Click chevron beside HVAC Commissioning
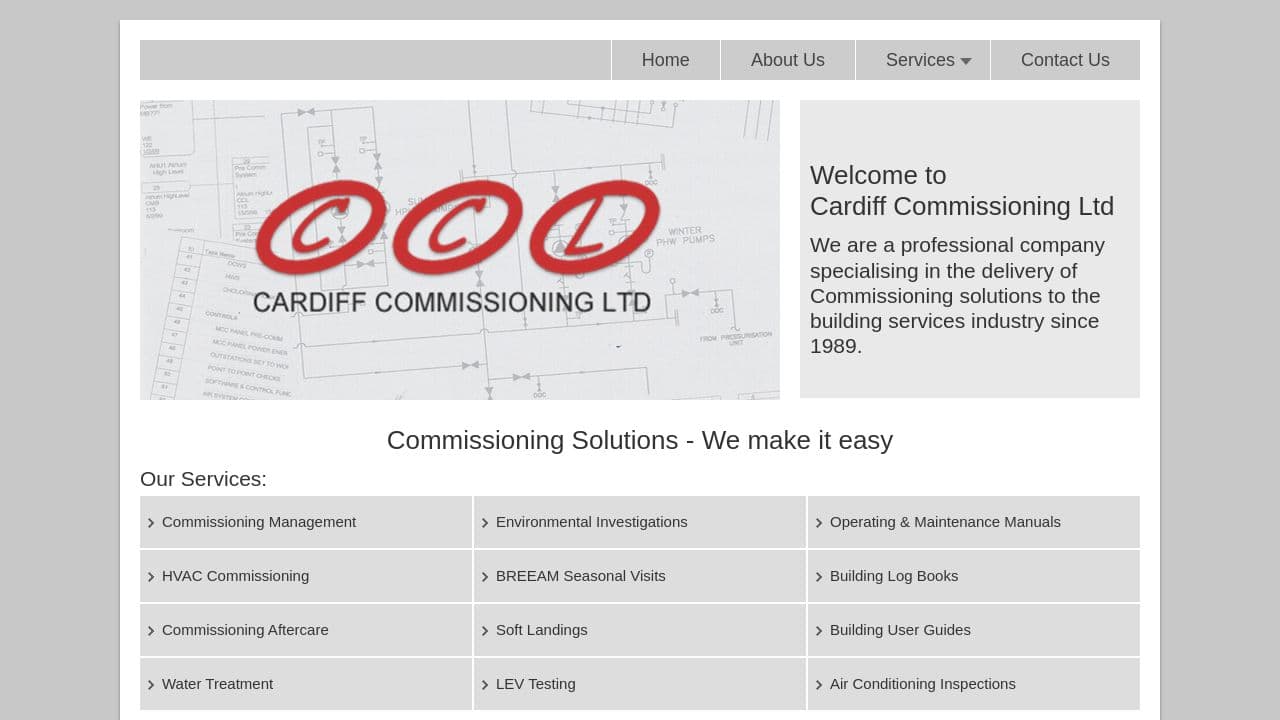The width and height of the screenshot is (1280, 720). click(151, 577)
